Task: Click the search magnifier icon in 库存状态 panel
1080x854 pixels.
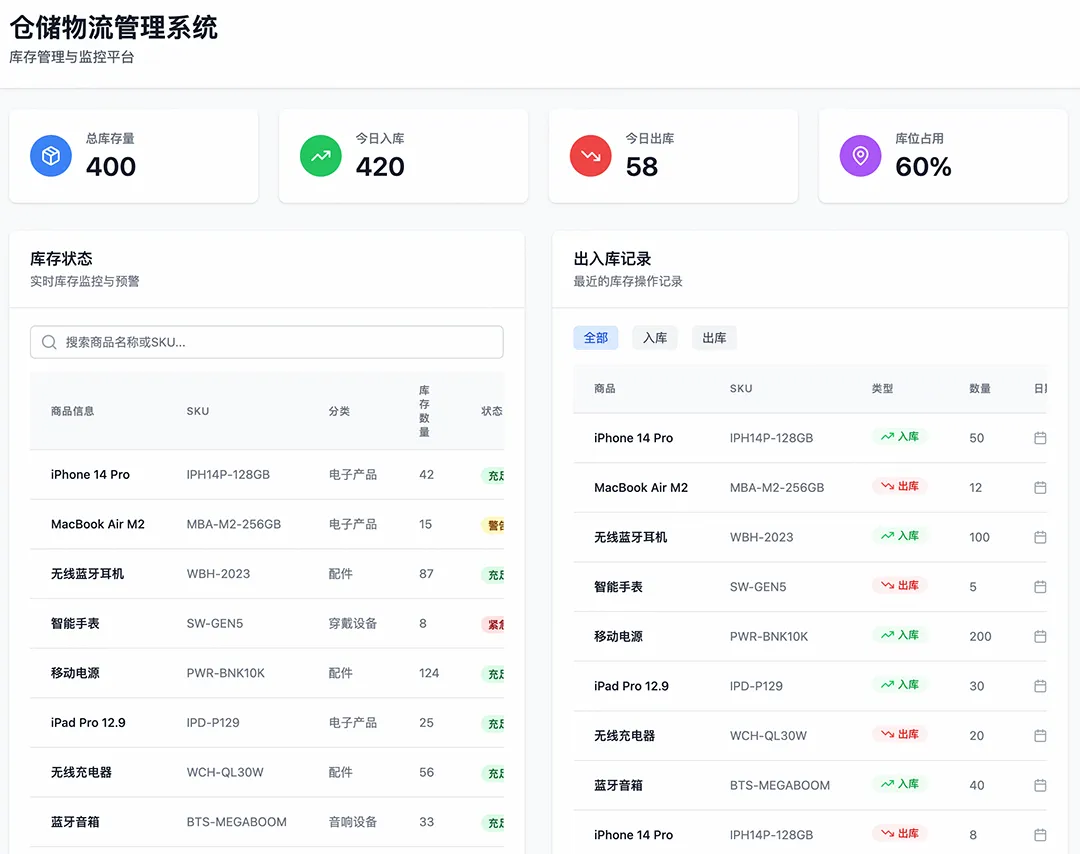Action: pos(48,342)
